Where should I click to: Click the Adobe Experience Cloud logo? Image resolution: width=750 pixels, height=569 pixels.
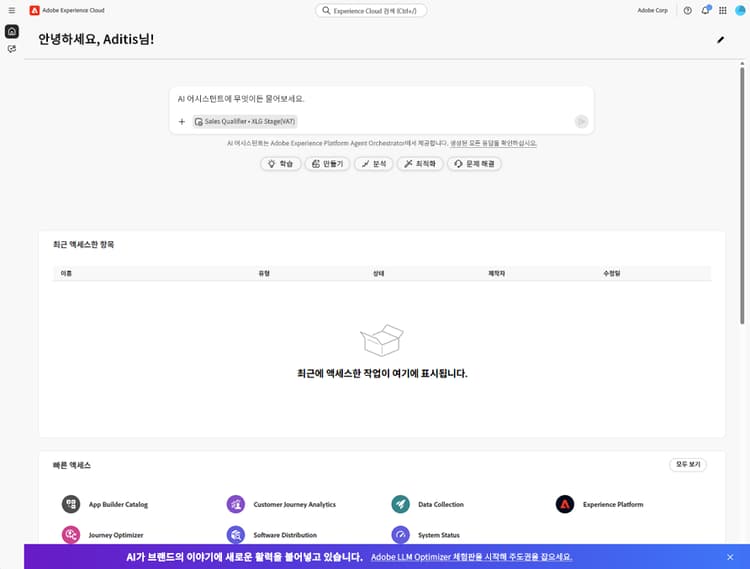pyautogui.click(x=34, y=10)
